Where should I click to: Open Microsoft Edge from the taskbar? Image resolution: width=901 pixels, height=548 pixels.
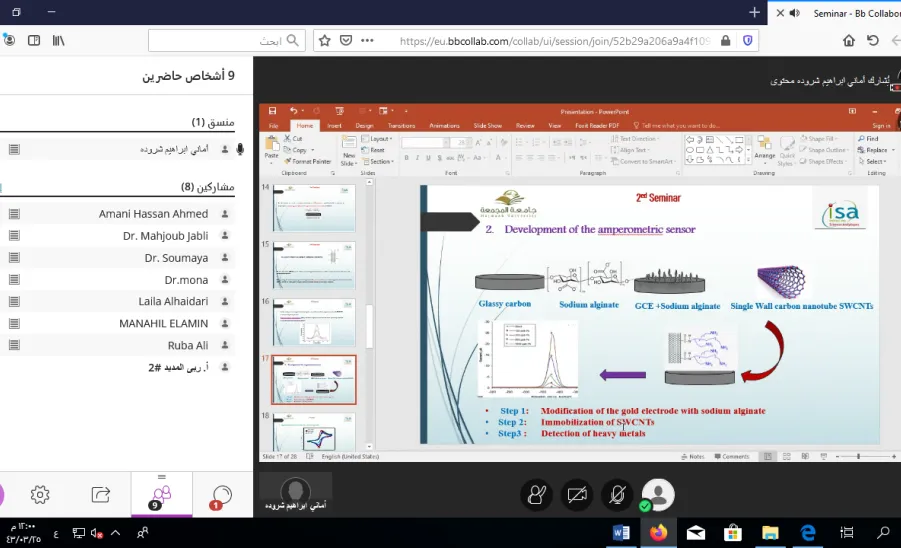coord(808,533)
